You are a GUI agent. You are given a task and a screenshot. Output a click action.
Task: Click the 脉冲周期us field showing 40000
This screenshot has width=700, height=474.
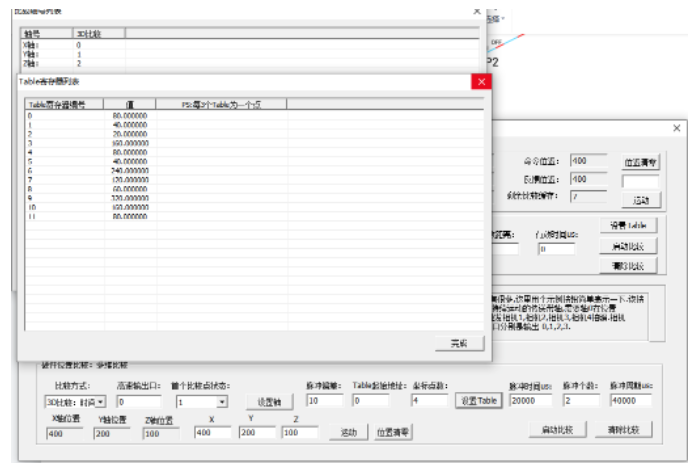click(630, 401)
